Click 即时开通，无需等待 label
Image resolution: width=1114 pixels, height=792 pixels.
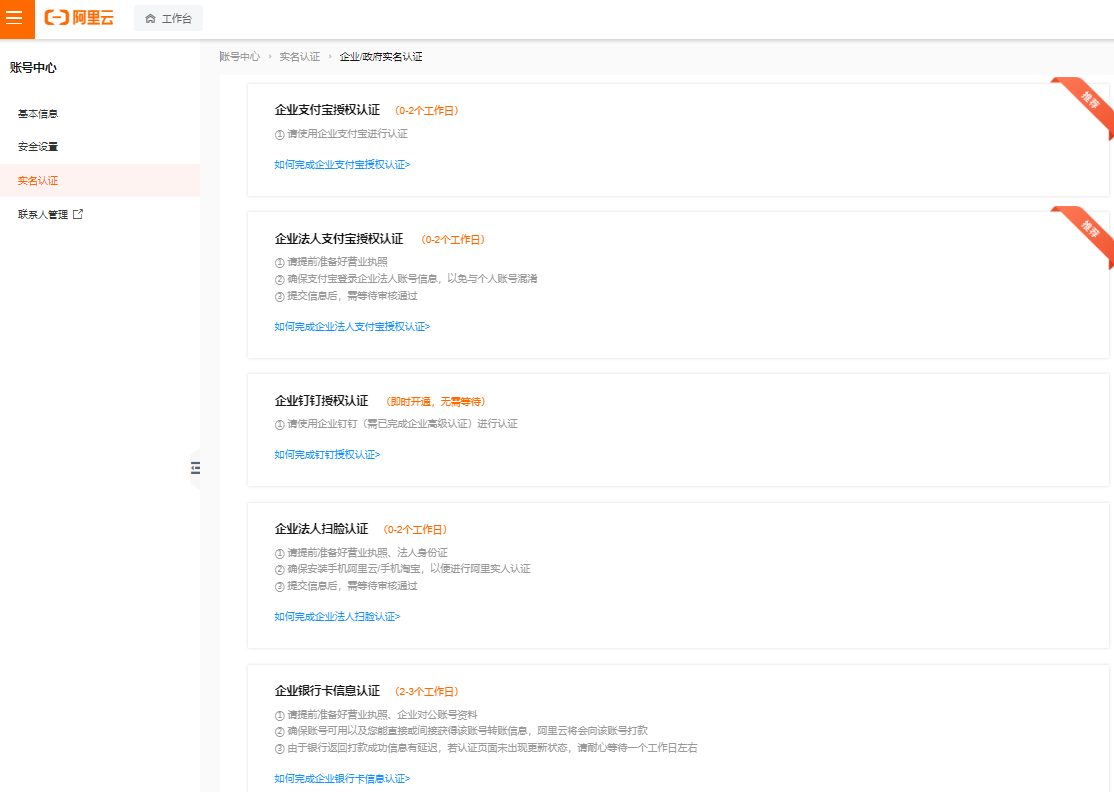[x=436, y=402]
